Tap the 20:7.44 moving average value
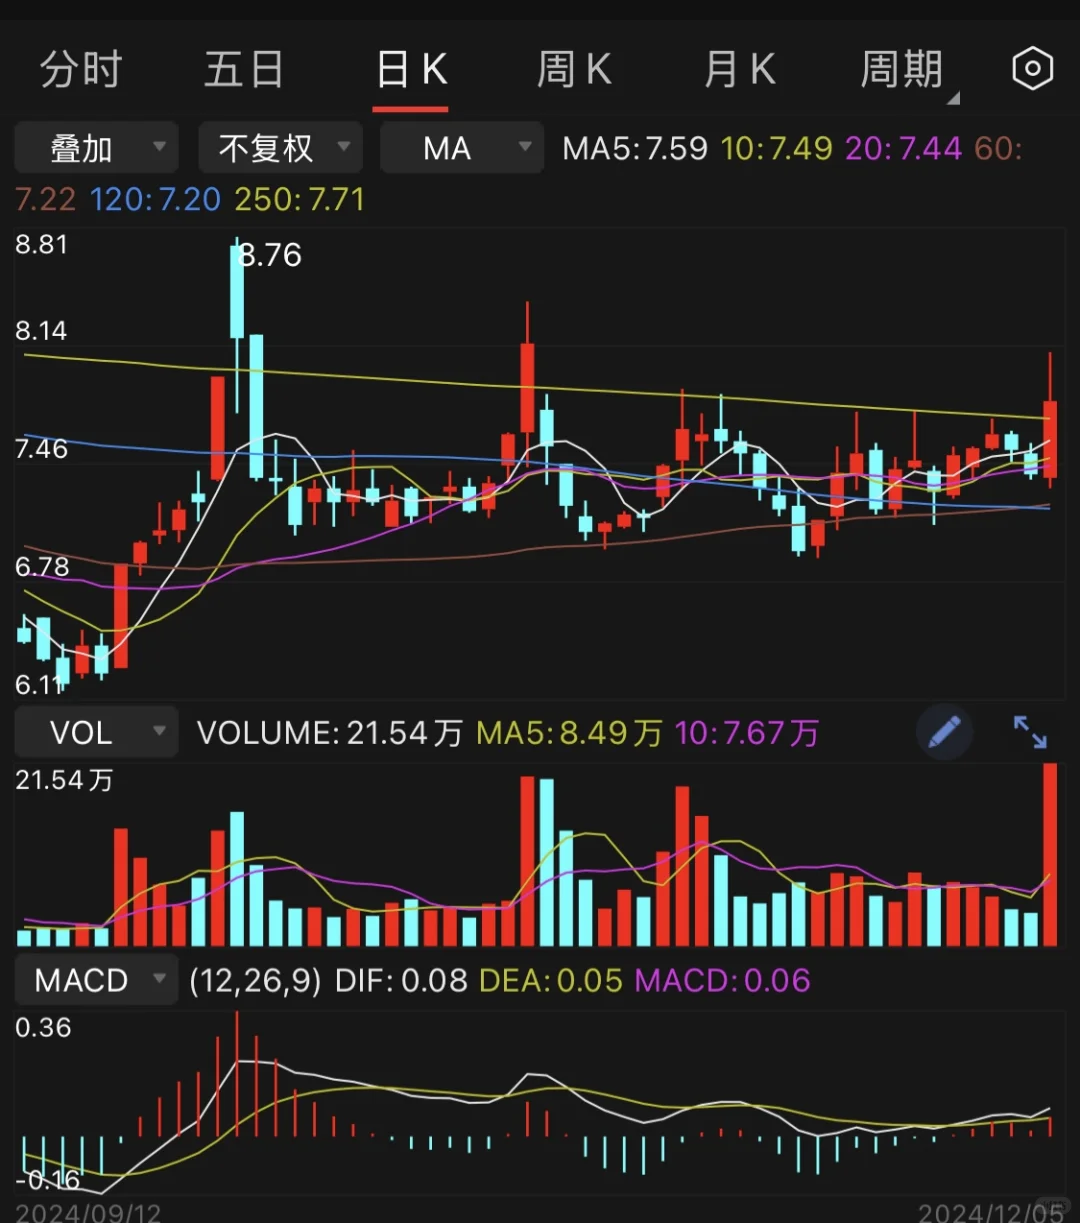 tap(903, 149)
